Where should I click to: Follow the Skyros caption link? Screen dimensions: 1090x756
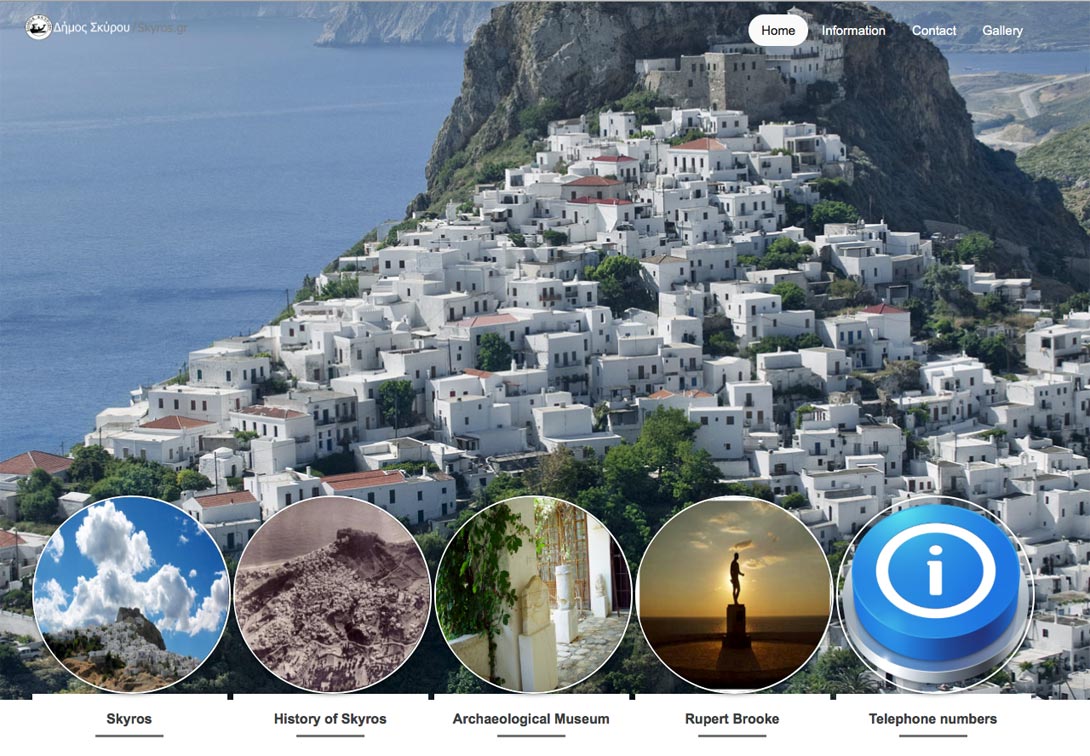tap(129, 719)
